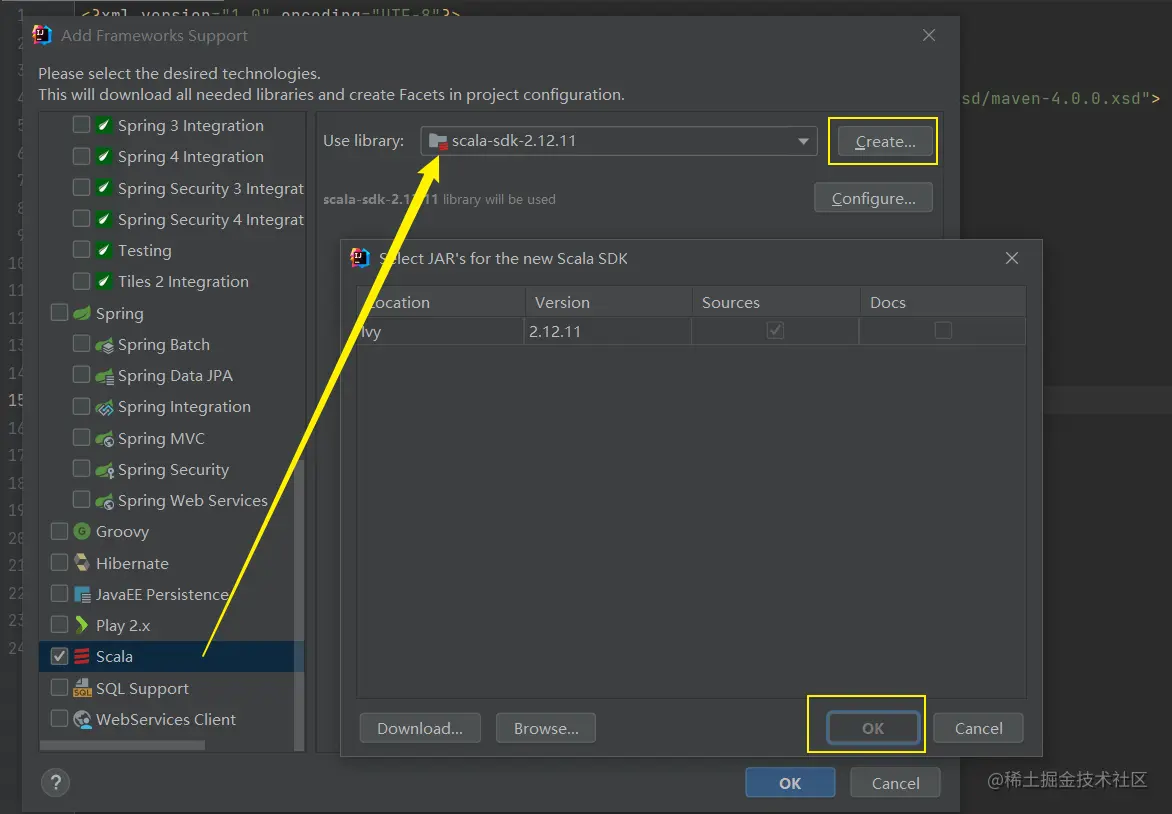Viewport: 1172px width, 814px height.
Task: Select the Ivy location cell
Action: tap(441, 330)
